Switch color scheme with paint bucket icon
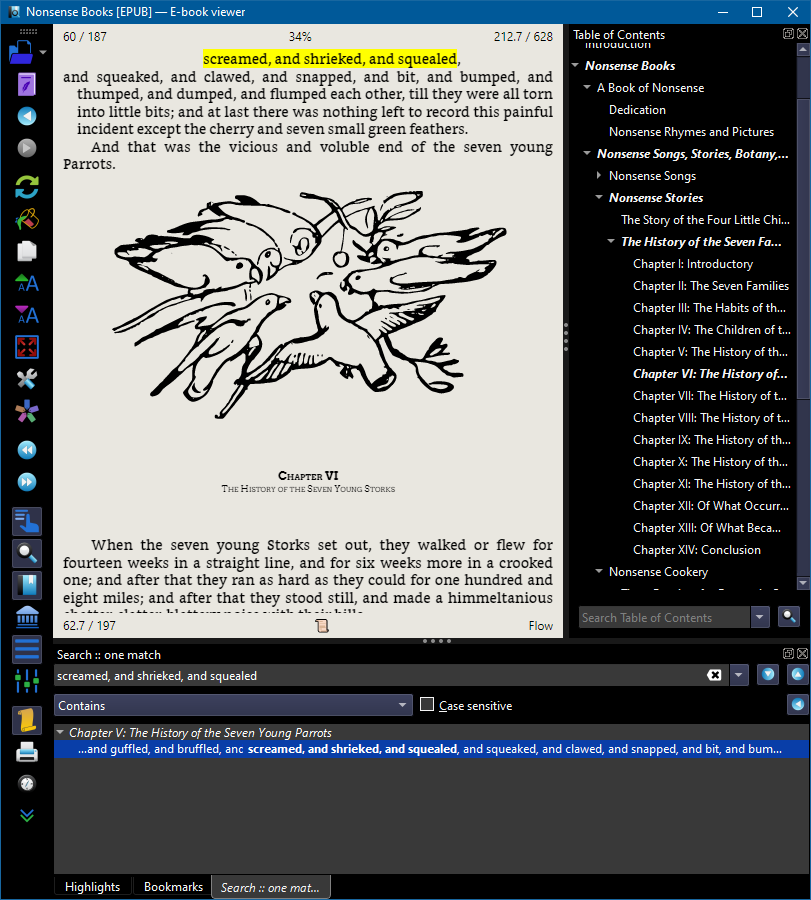 click(26, 219)
